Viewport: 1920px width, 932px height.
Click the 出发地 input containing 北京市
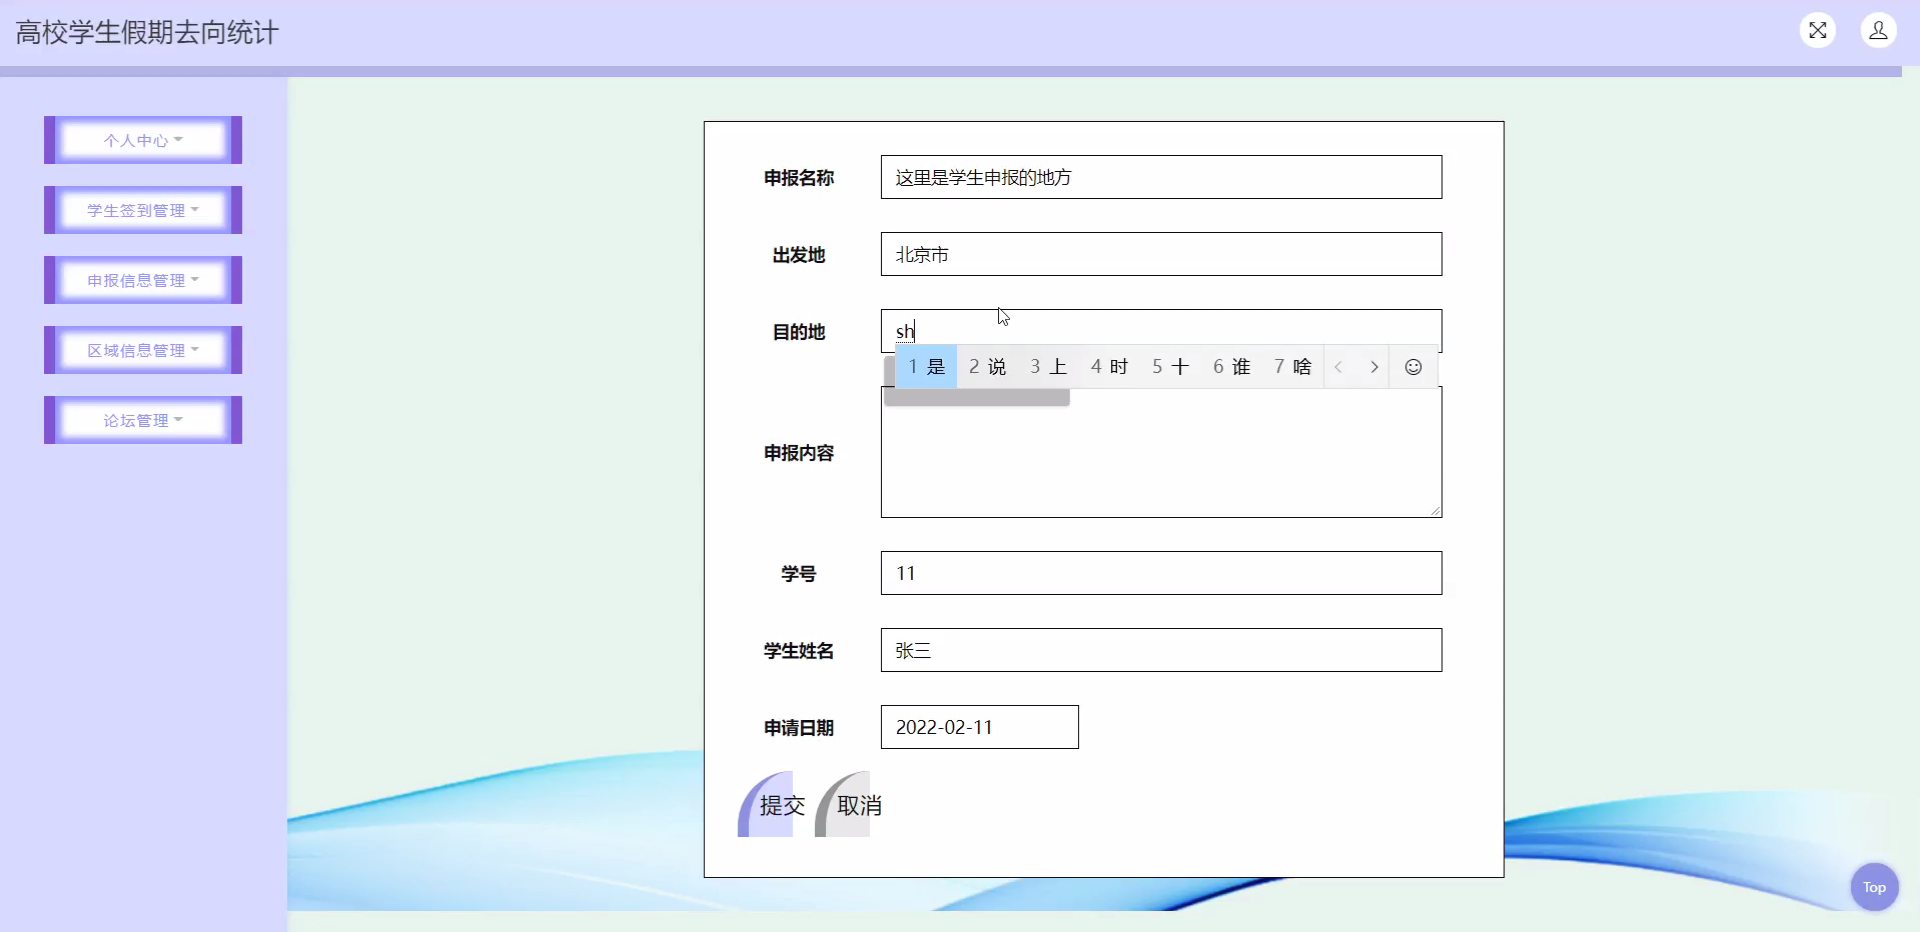[x=1161, y=254]
